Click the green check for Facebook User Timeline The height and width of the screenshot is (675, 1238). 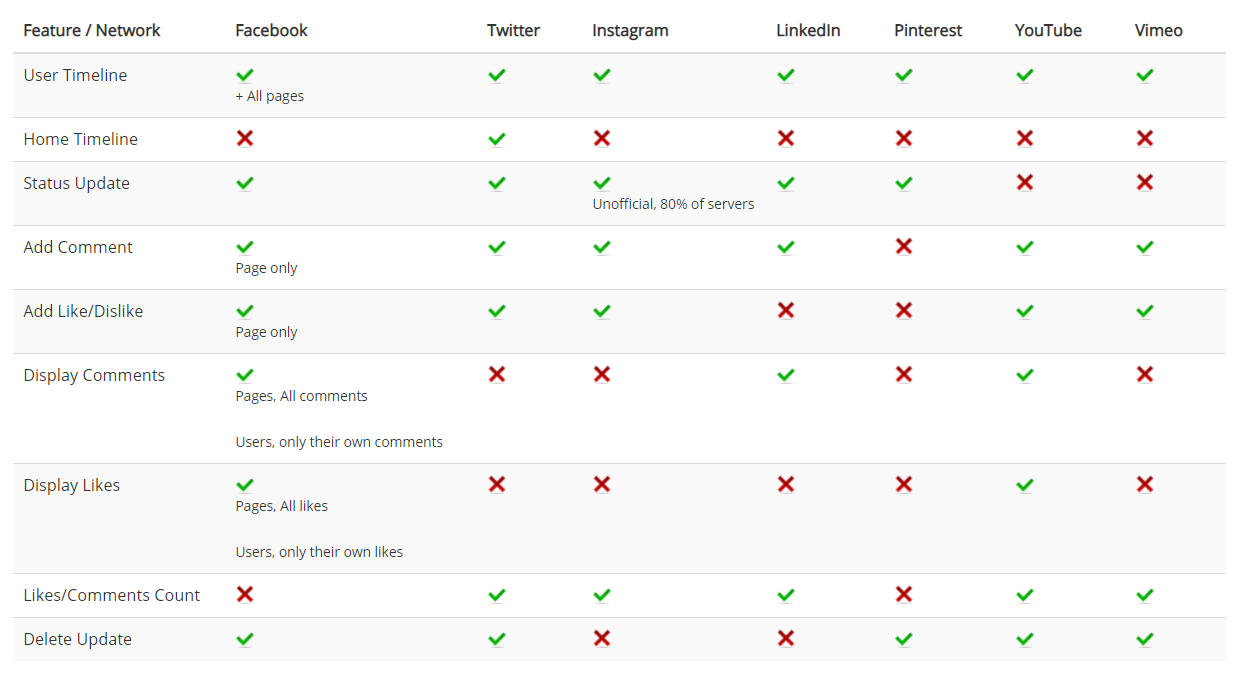[x=245, y=75]
